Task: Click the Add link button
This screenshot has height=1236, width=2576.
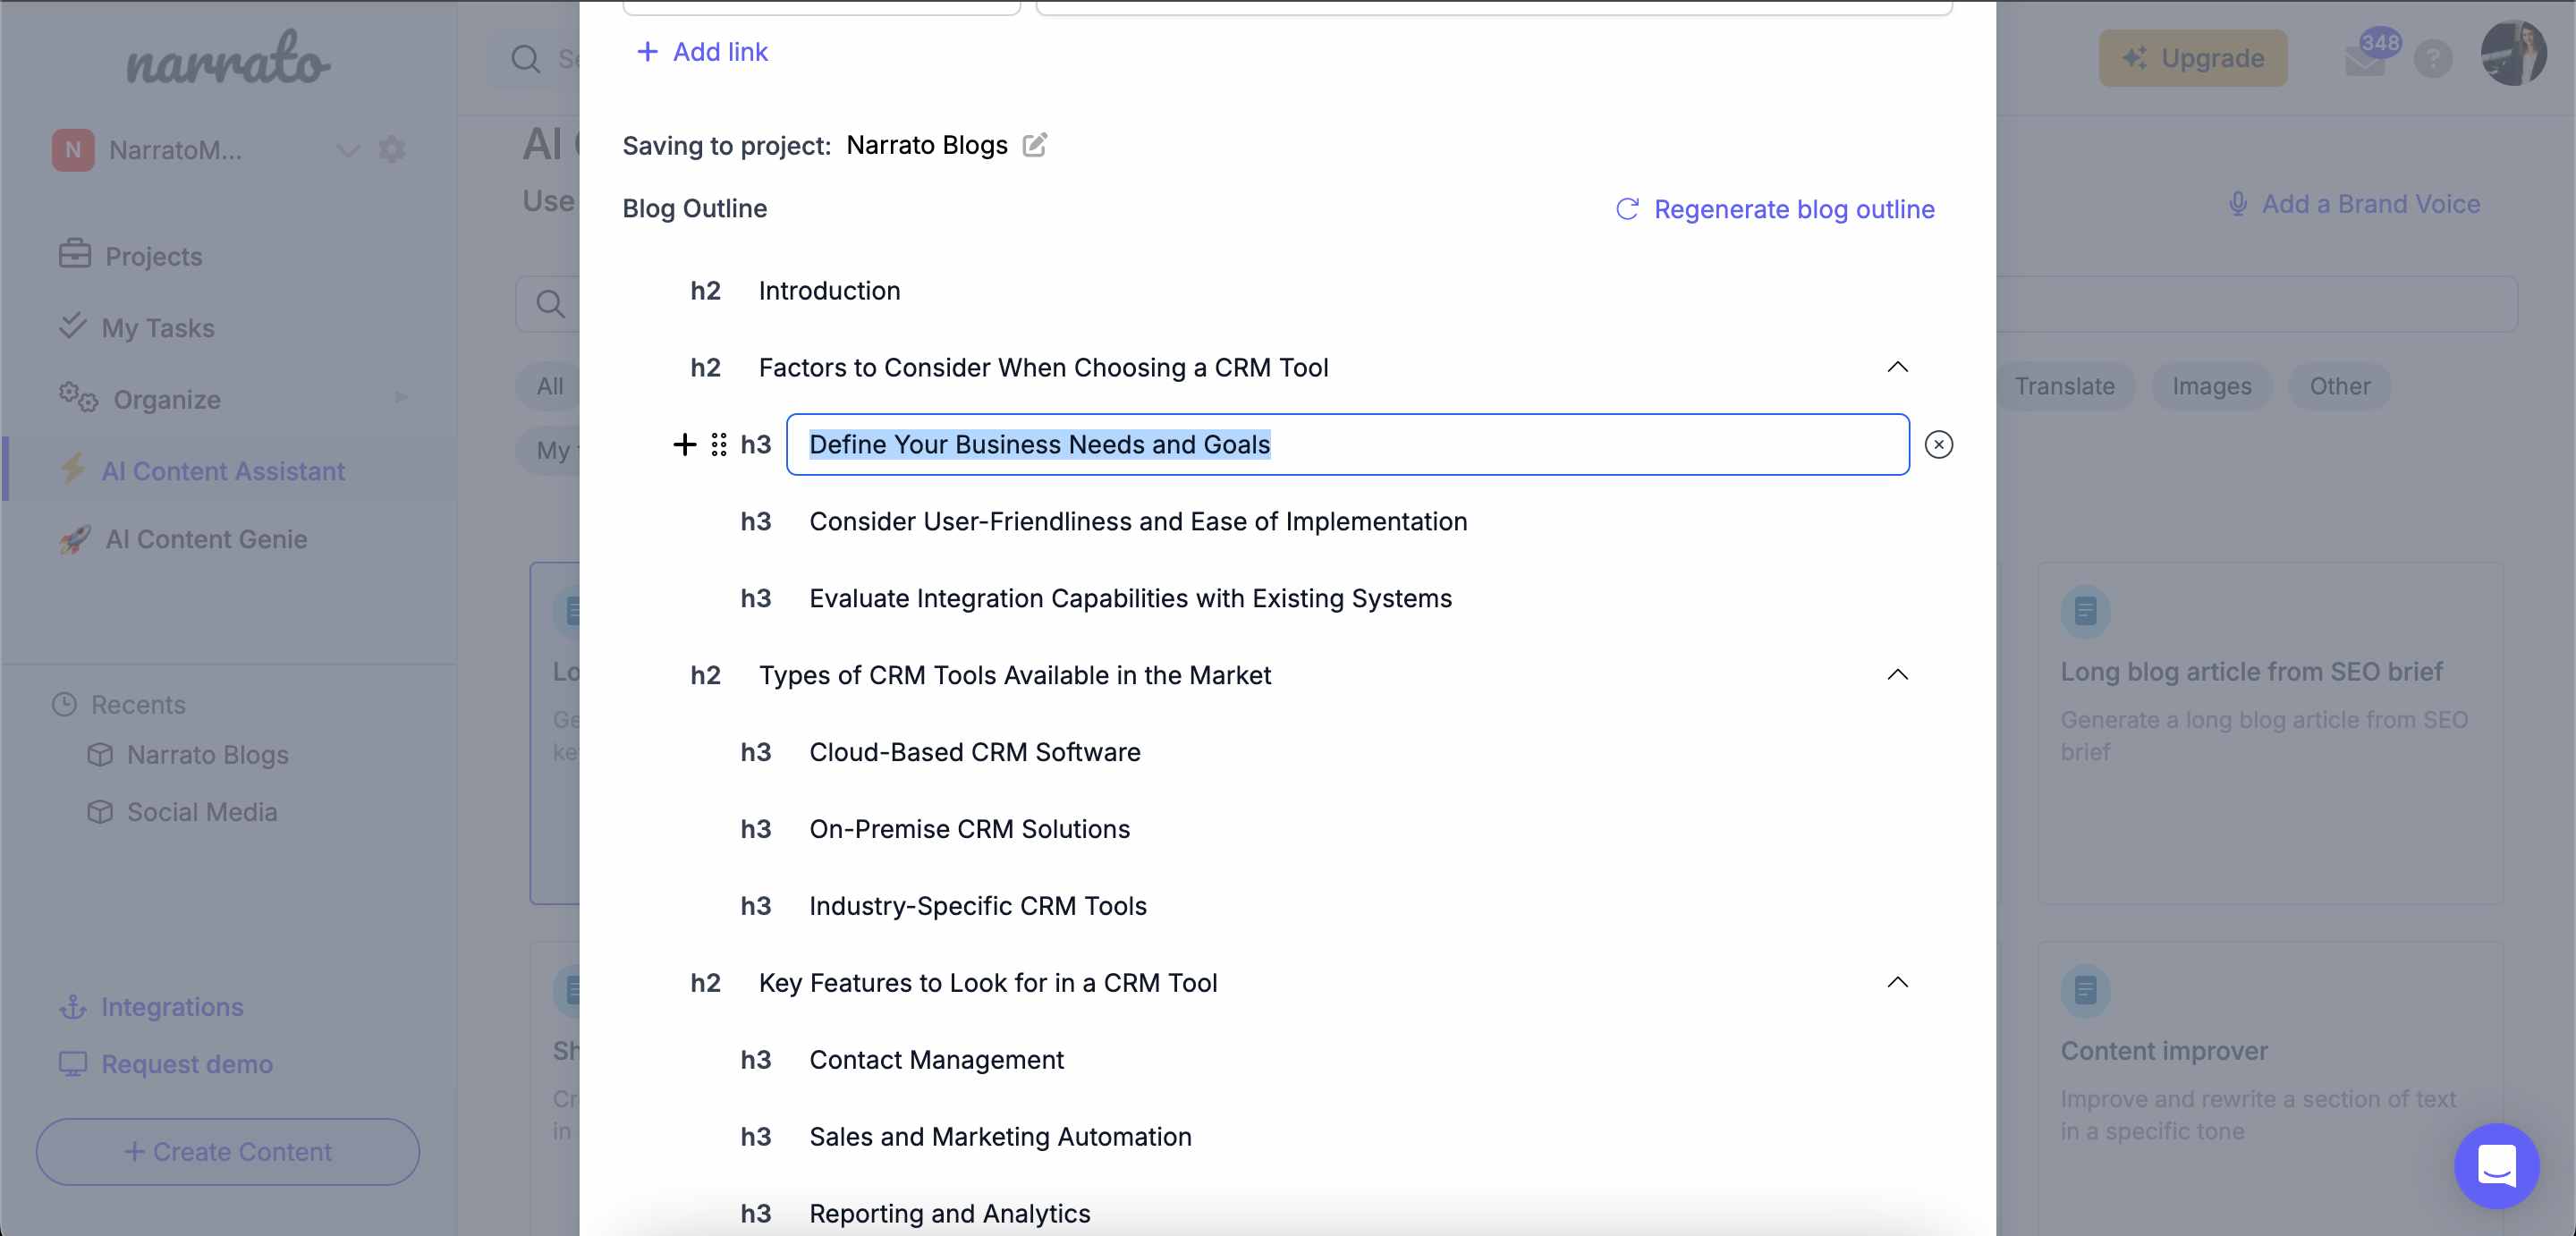Action: click(x=702, y=52)
